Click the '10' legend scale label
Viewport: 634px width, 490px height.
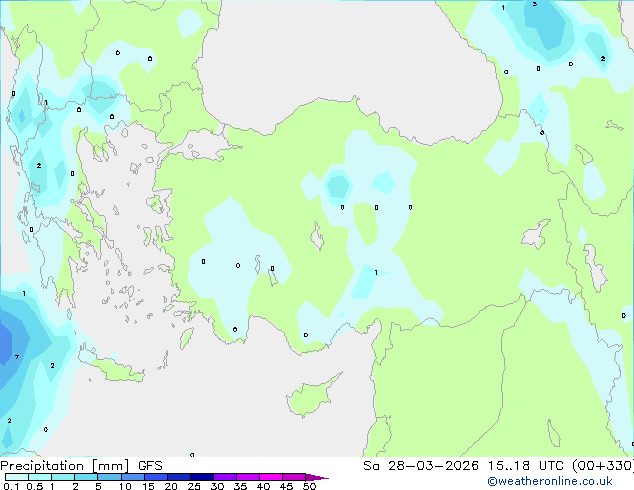(125, 486)
